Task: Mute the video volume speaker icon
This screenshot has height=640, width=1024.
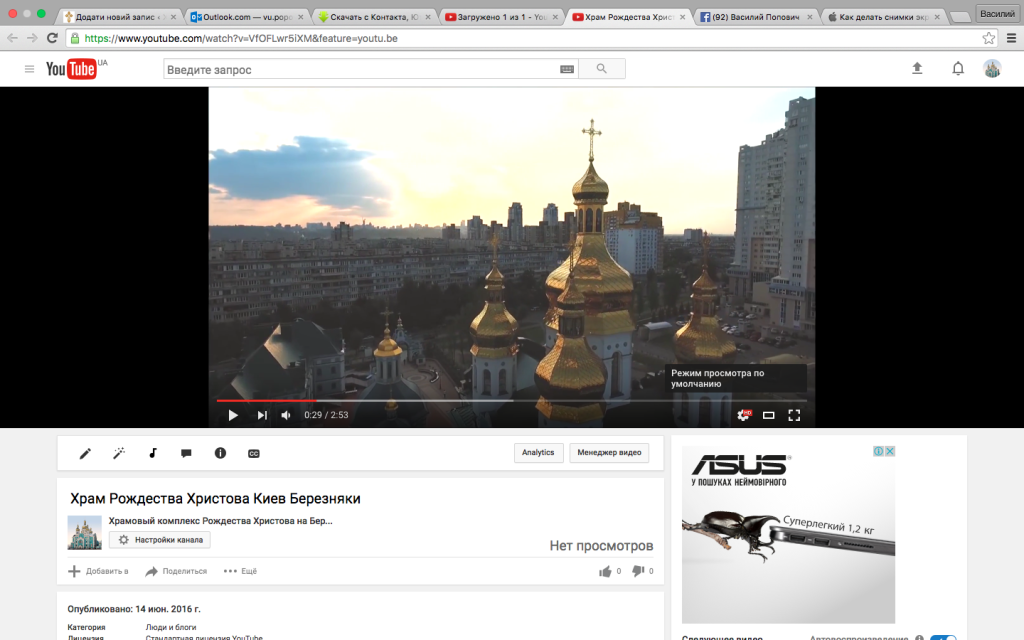Action: click(286, 415)
